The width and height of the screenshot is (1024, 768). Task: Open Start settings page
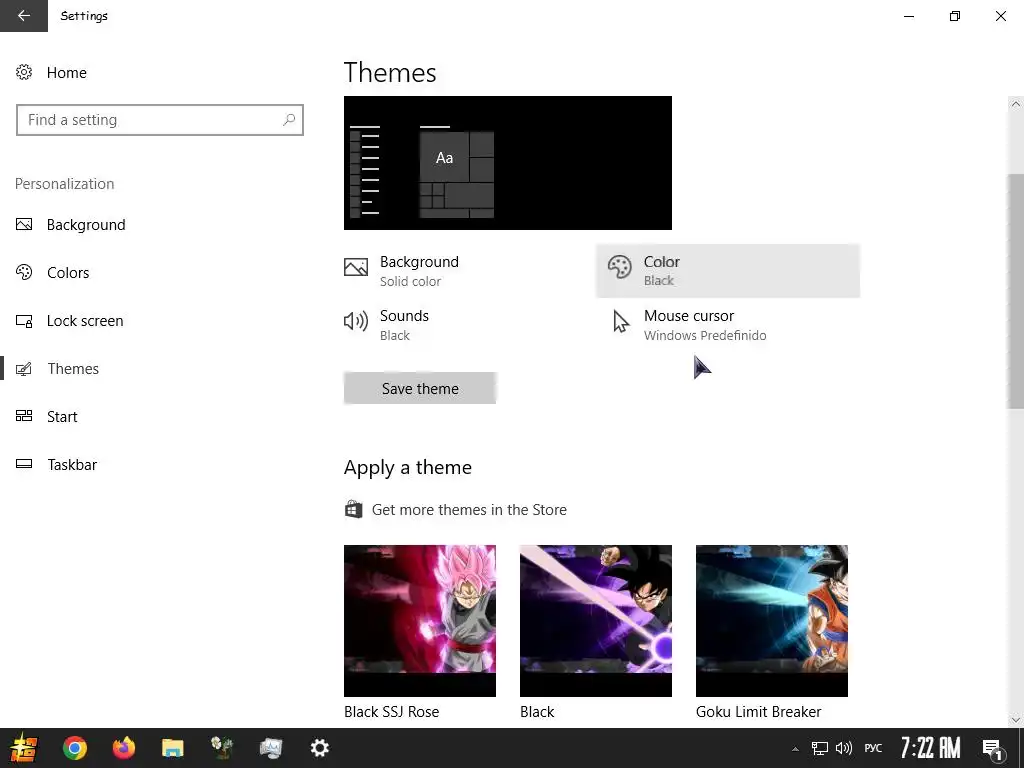tap(46, 417)
